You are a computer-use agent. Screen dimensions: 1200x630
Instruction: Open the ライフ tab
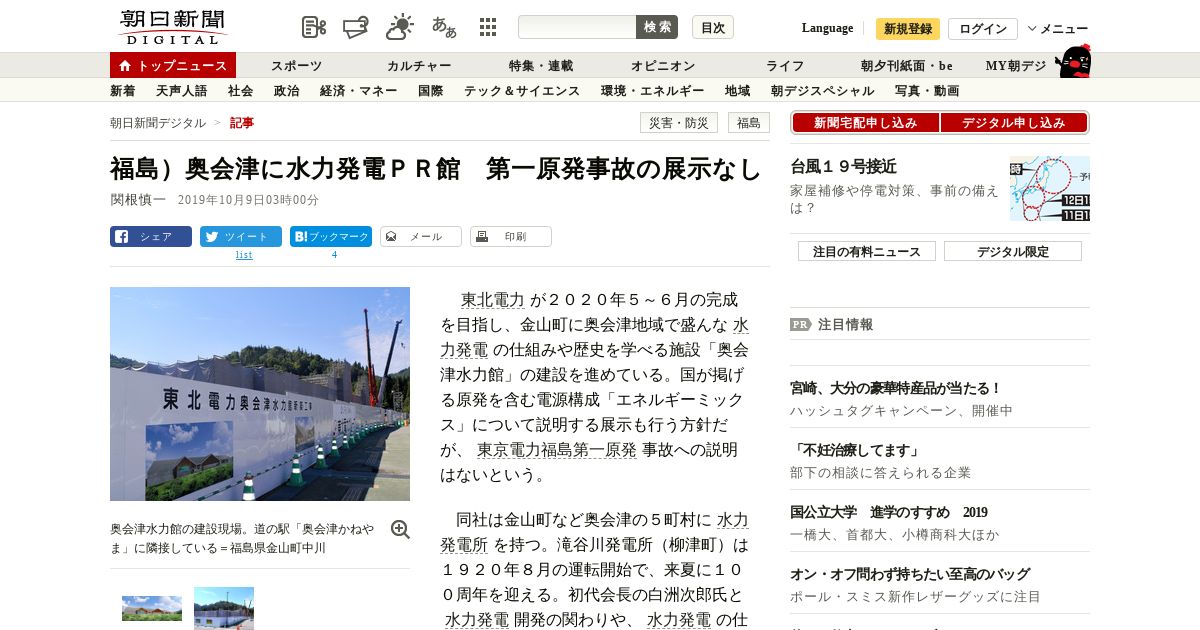[785, 66]
